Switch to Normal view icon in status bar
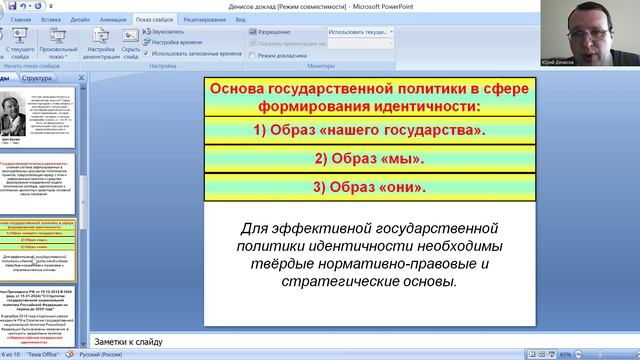The image size is (640, 360). pyautogui.click(x=532, y=354)
